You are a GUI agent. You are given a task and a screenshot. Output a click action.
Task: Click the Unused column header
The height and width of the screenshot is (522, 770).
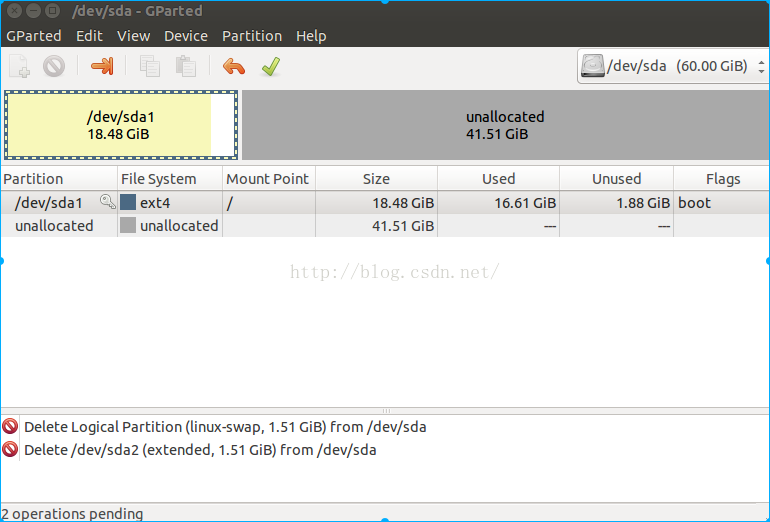tap(616, 179)
